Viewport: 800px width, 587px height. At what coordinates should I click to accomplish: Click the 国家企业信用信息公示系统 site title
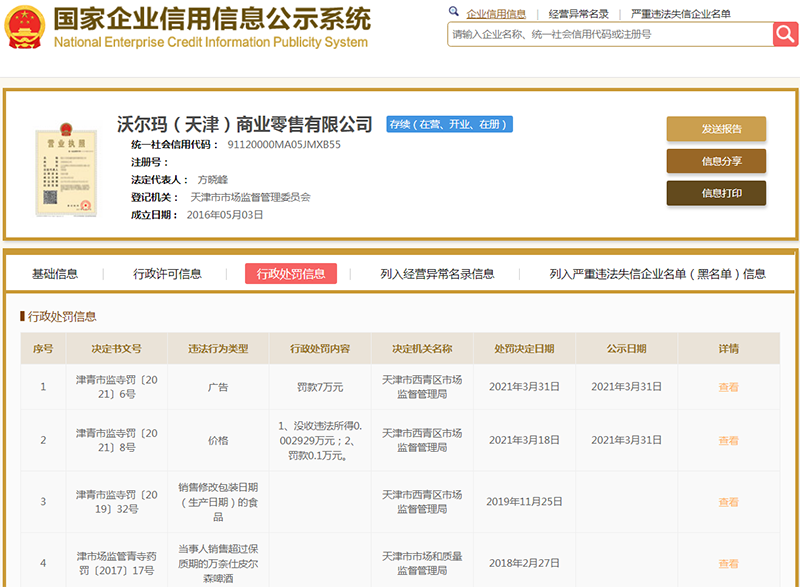212,19
